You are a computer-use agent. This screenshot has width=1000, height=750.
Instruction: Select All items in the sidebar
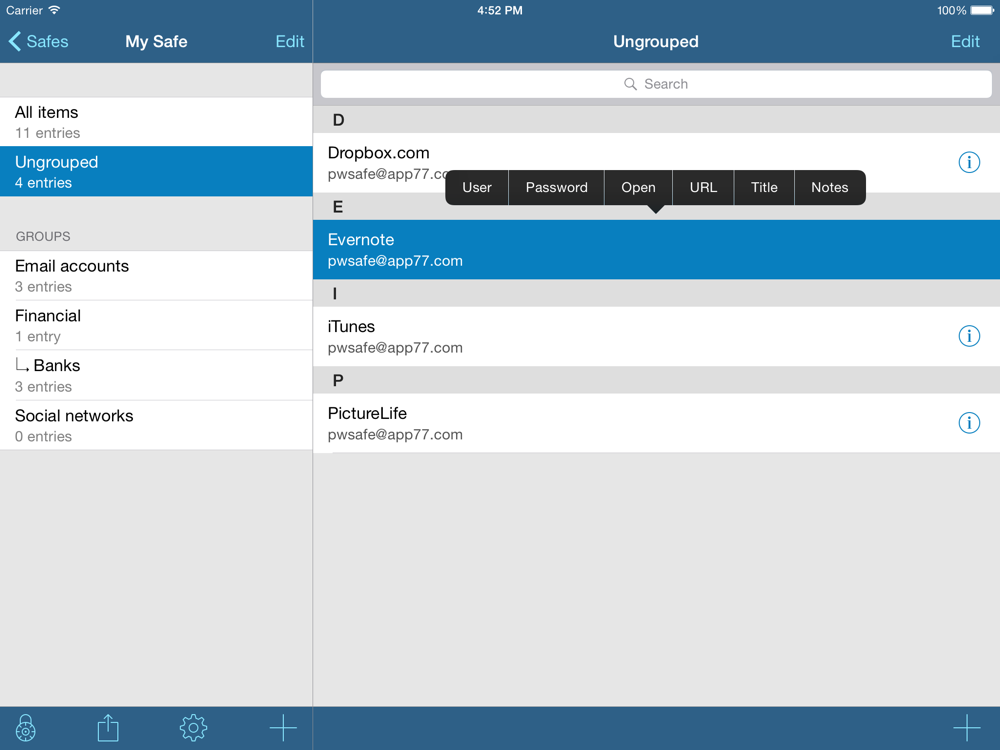click(156, 122)
